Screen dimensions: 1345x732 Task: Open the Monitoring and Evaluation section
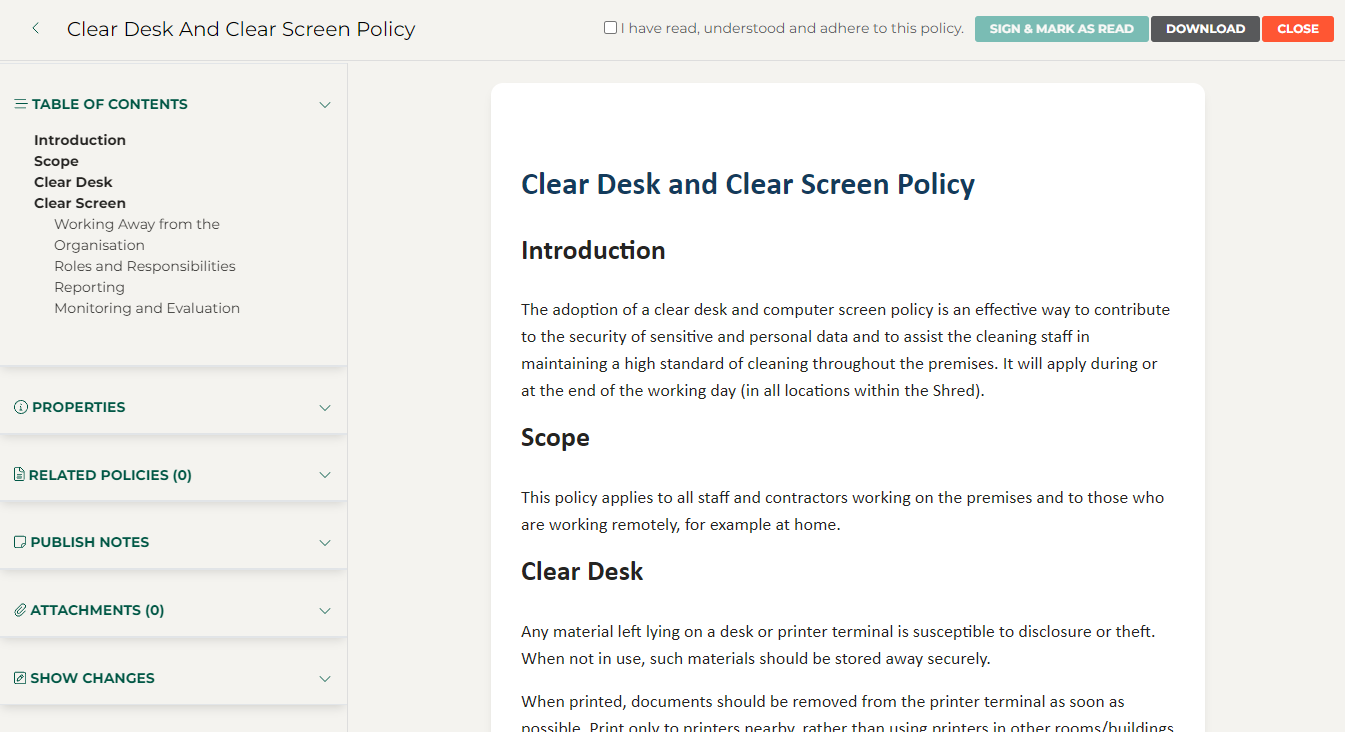coord(147,307)
